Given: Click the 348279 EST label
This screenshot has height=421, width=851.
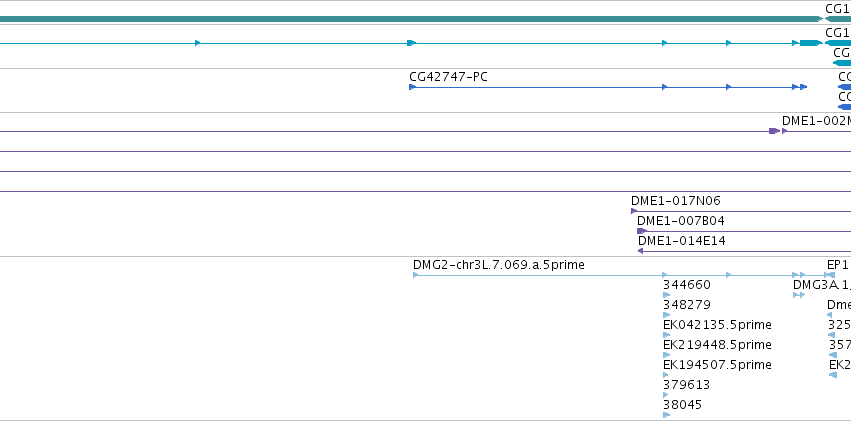Looking at the screenshot, I should tap(687, 305).
